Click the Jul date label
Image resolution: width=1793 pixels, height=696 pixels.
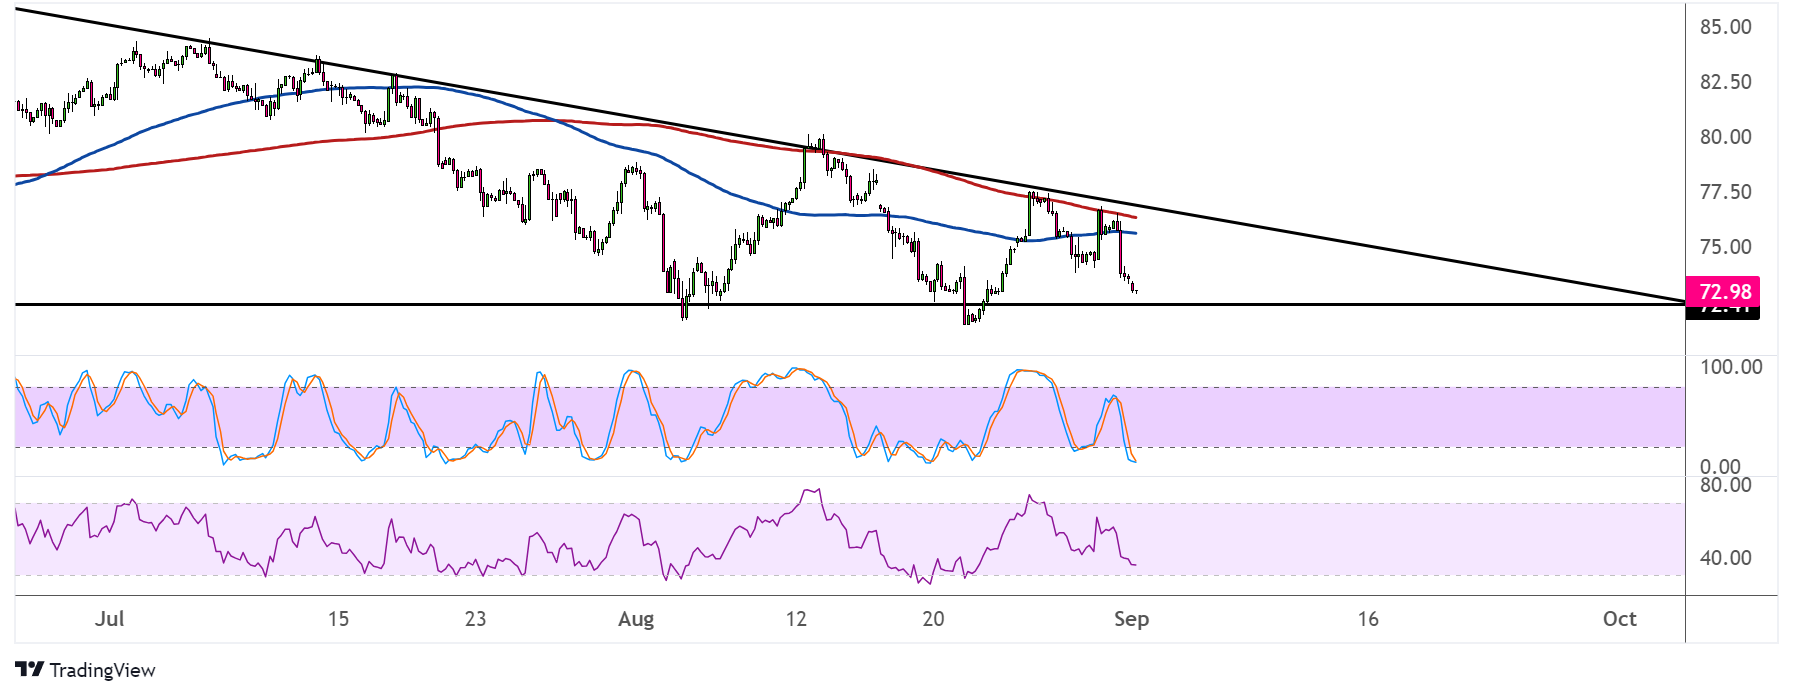click(110, 619)
